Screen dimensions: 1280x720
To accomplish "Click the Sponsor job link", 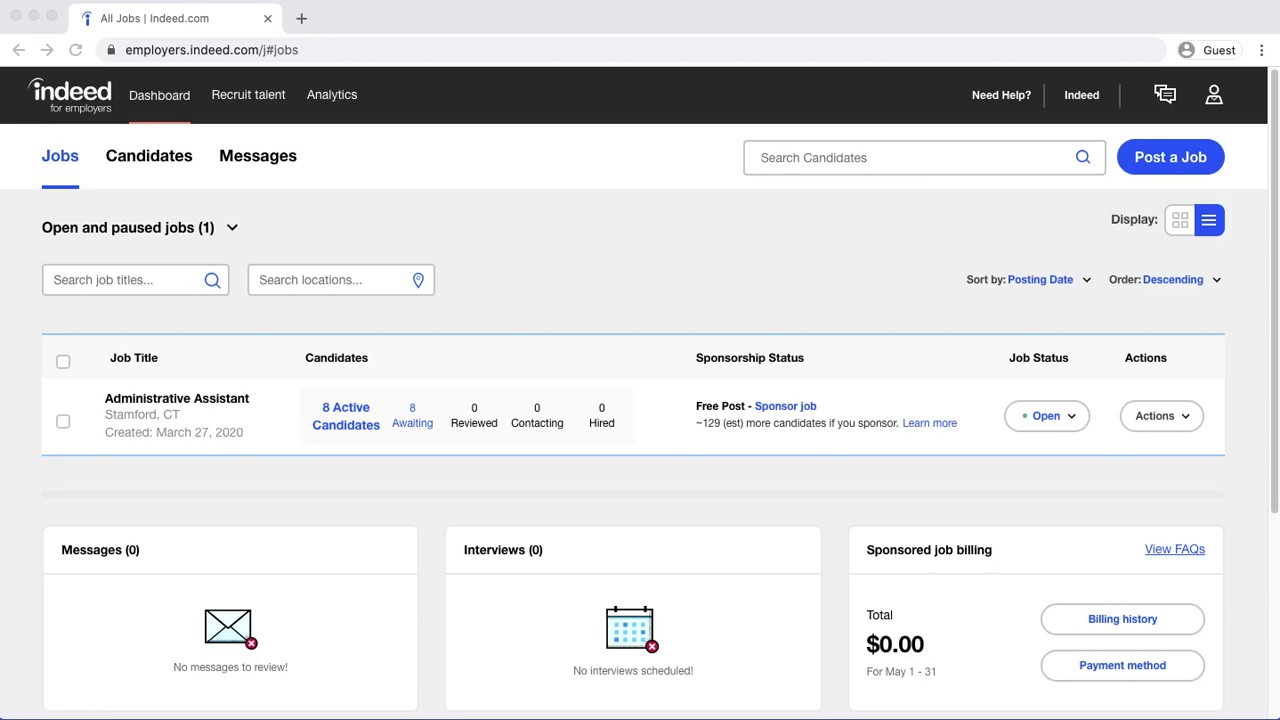I will pos(785,406).
